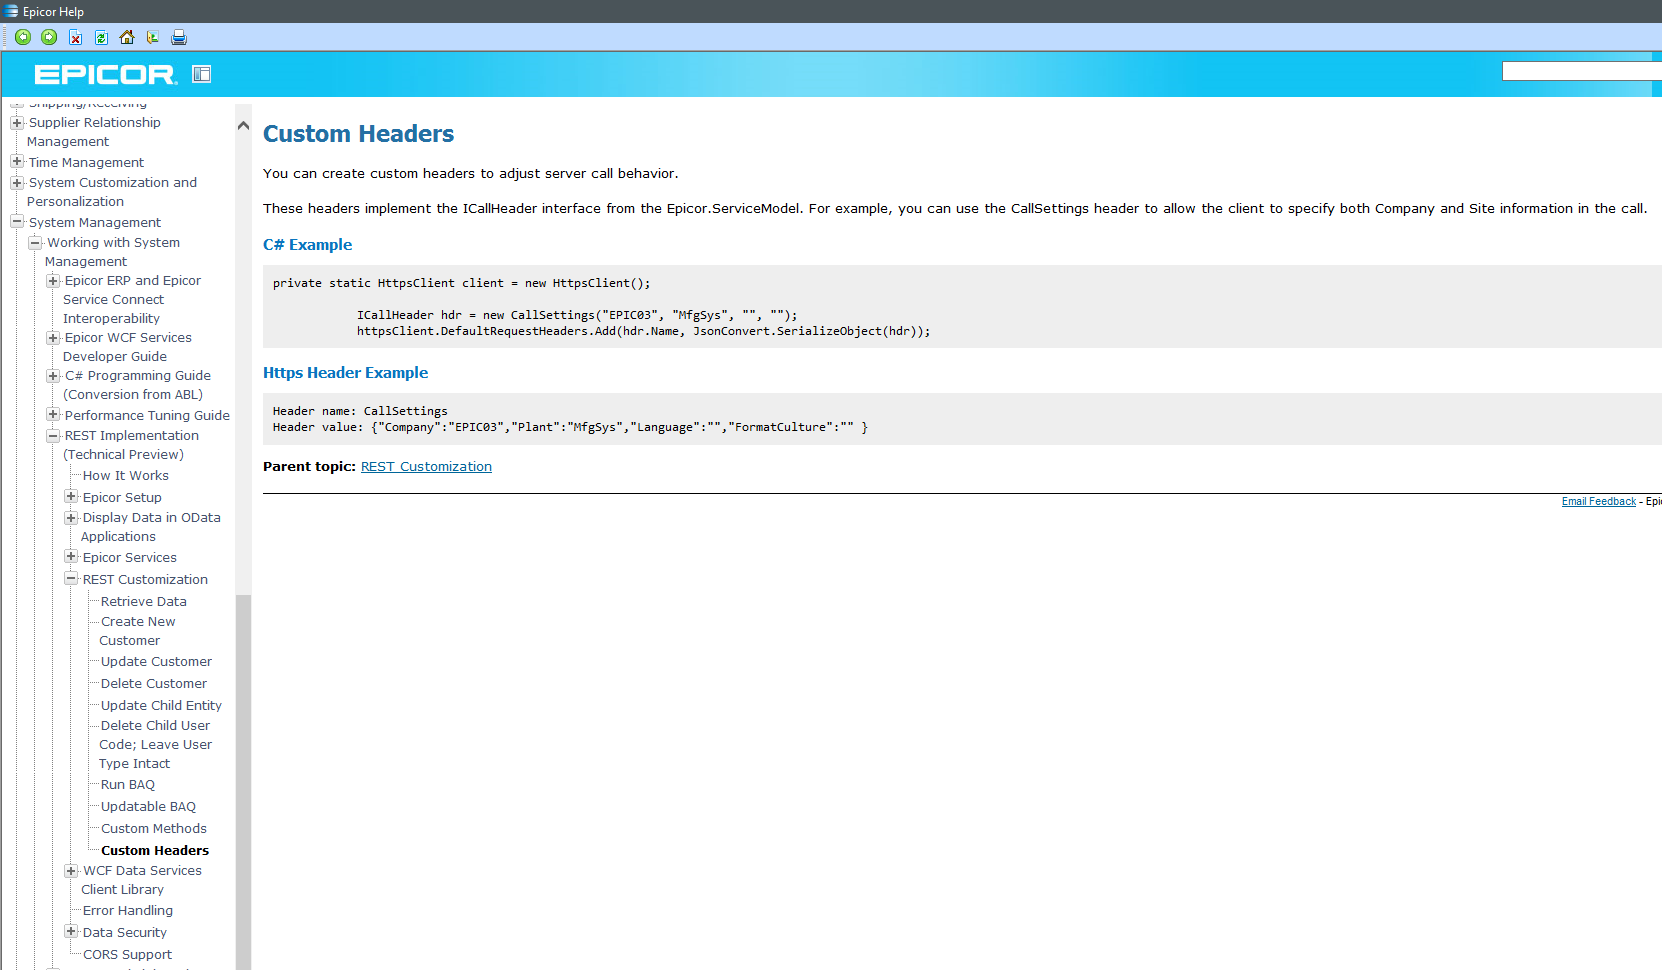Screen dimensions: 1662x970
Task: Click the navigation tree scrollbar thumb
Action: 243,780
